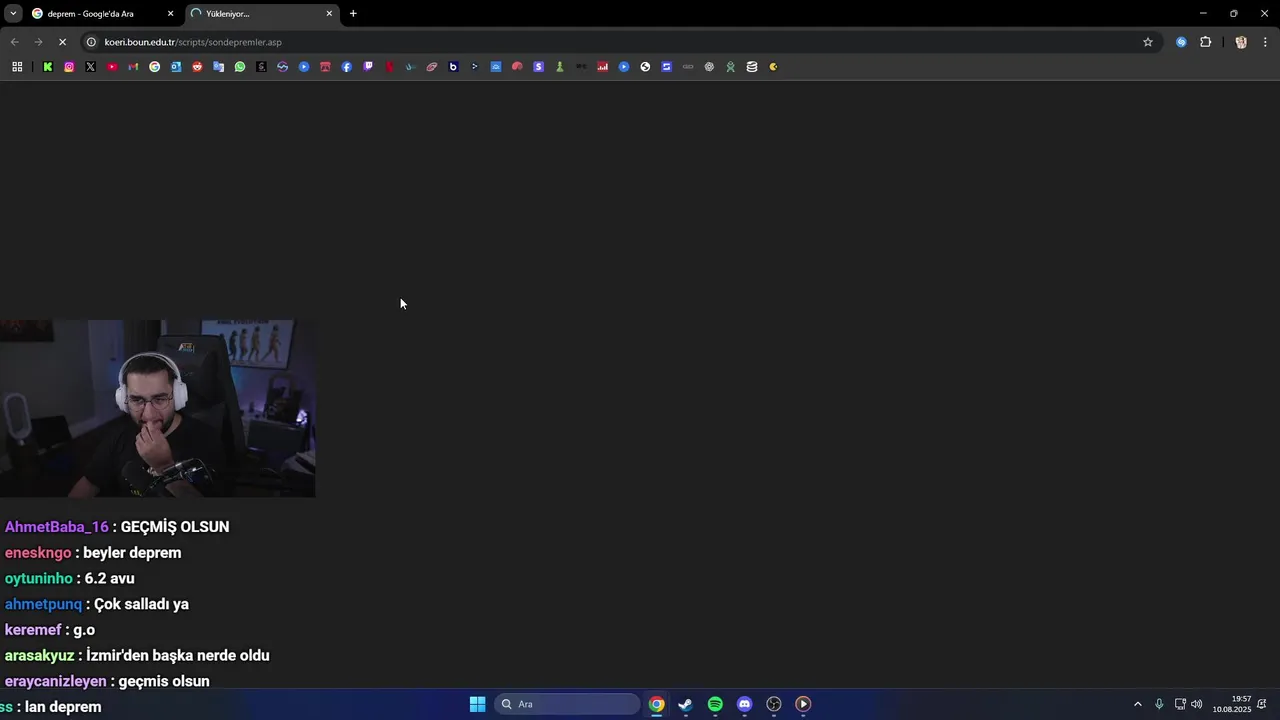Go back to the previous page
This screenshot has height=720, width=1280.
pos(14,42)
